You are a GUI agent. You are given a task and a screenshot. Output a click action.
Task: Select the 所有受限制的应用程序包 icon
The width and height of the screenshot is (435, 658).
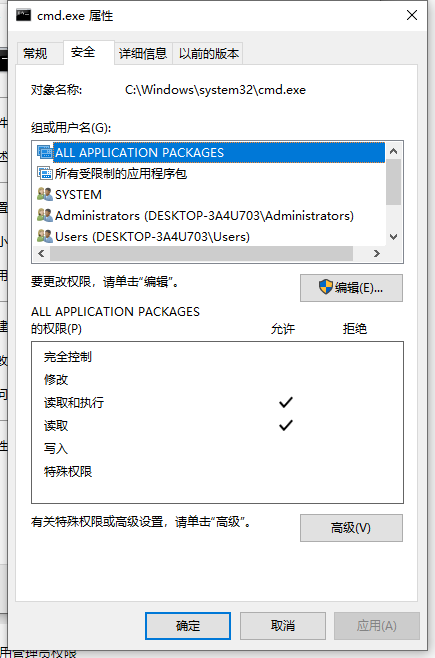[x=44, y=173]
